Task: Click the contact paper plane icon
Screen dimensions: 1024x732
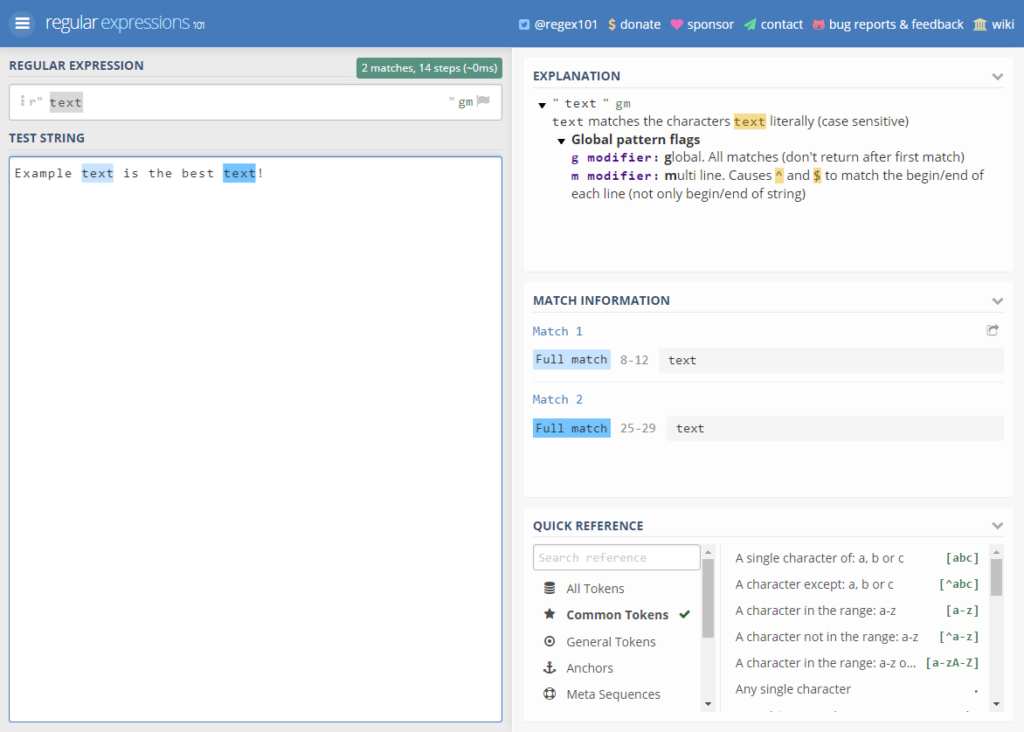Action: [750, 24]
